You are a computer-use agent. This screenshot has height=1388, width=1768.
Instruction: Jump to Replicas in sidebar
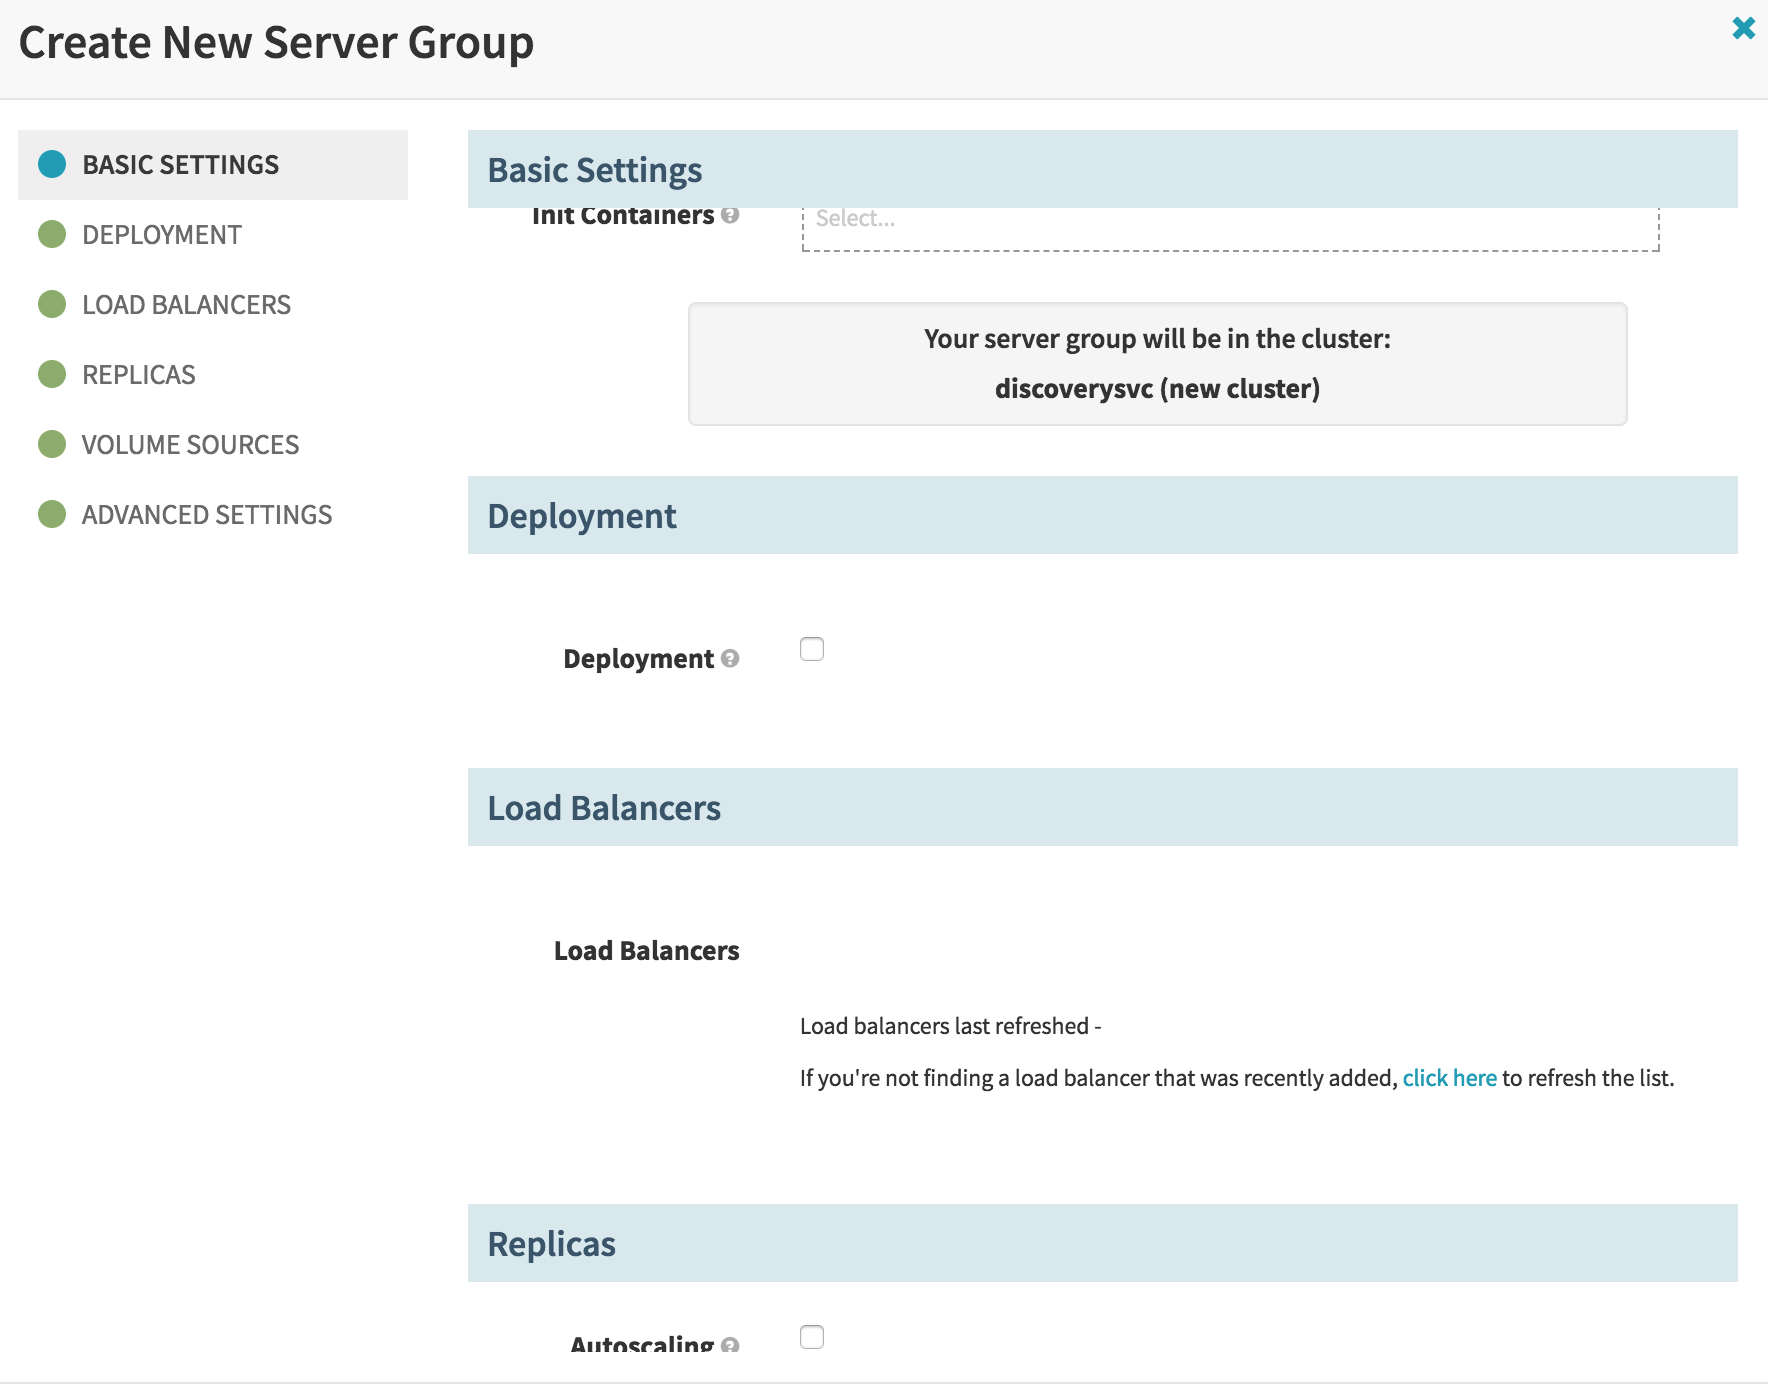(x=213, y=375)
